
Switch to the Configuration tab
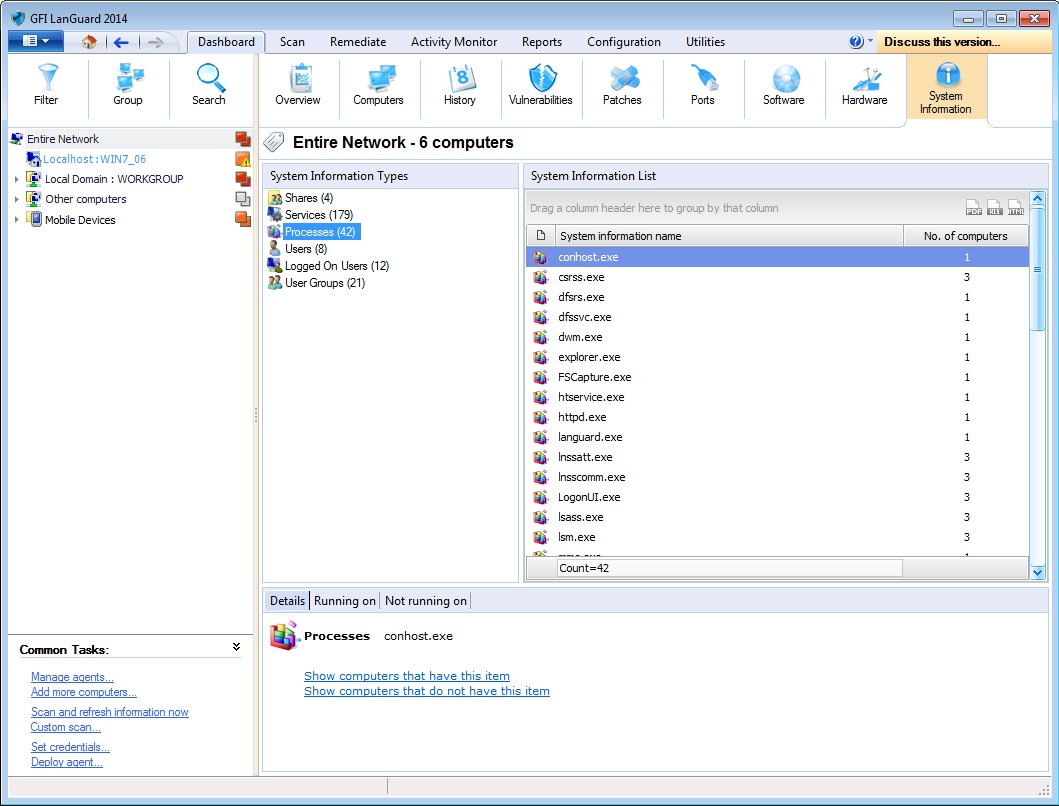pyautogui.click(x=624, y=42)
